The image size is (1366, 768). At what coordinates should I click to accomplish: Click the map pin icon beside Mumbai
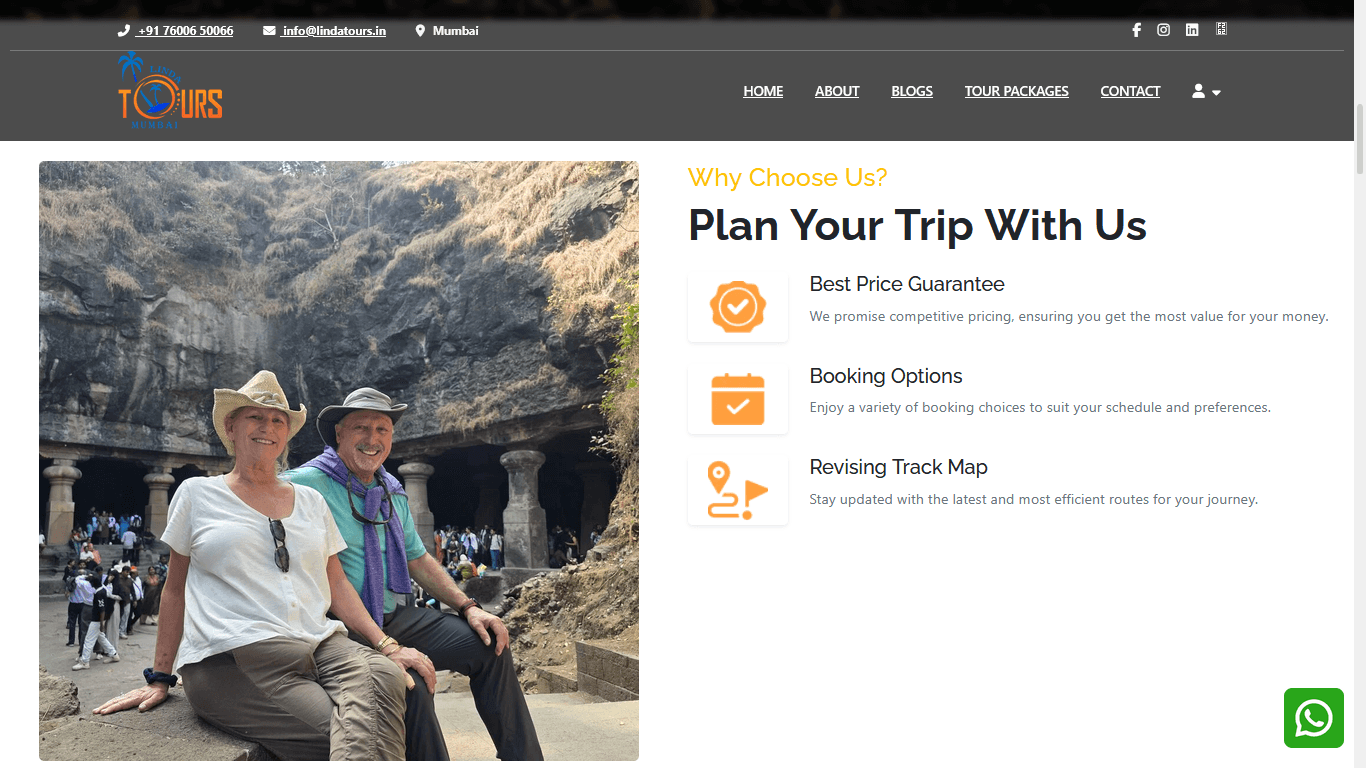coord(420,31)
